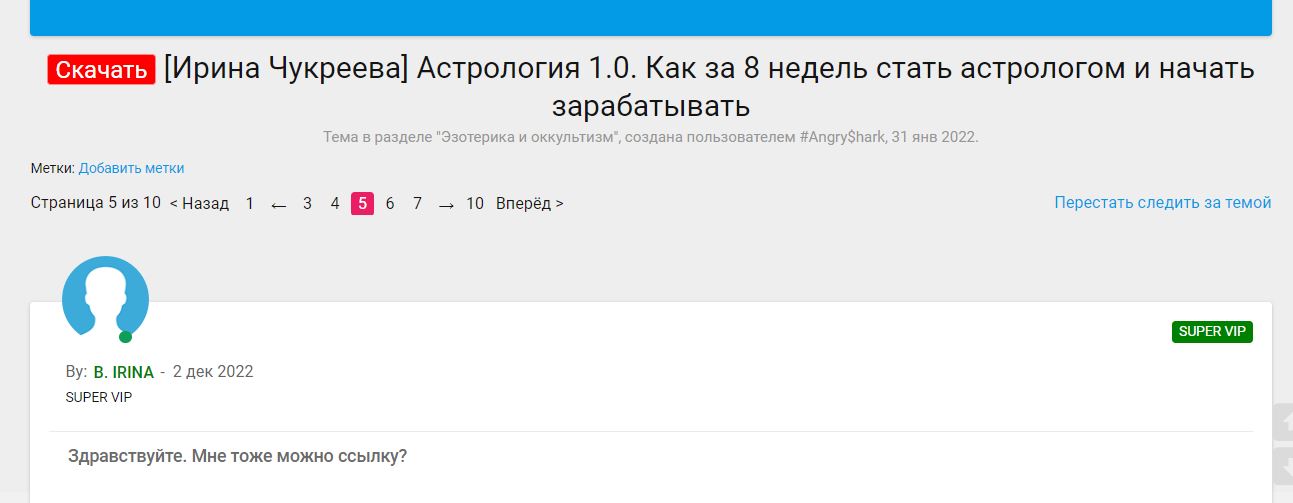Select page 6 in pagination
1293x503 pixels.
coord(390,203)
